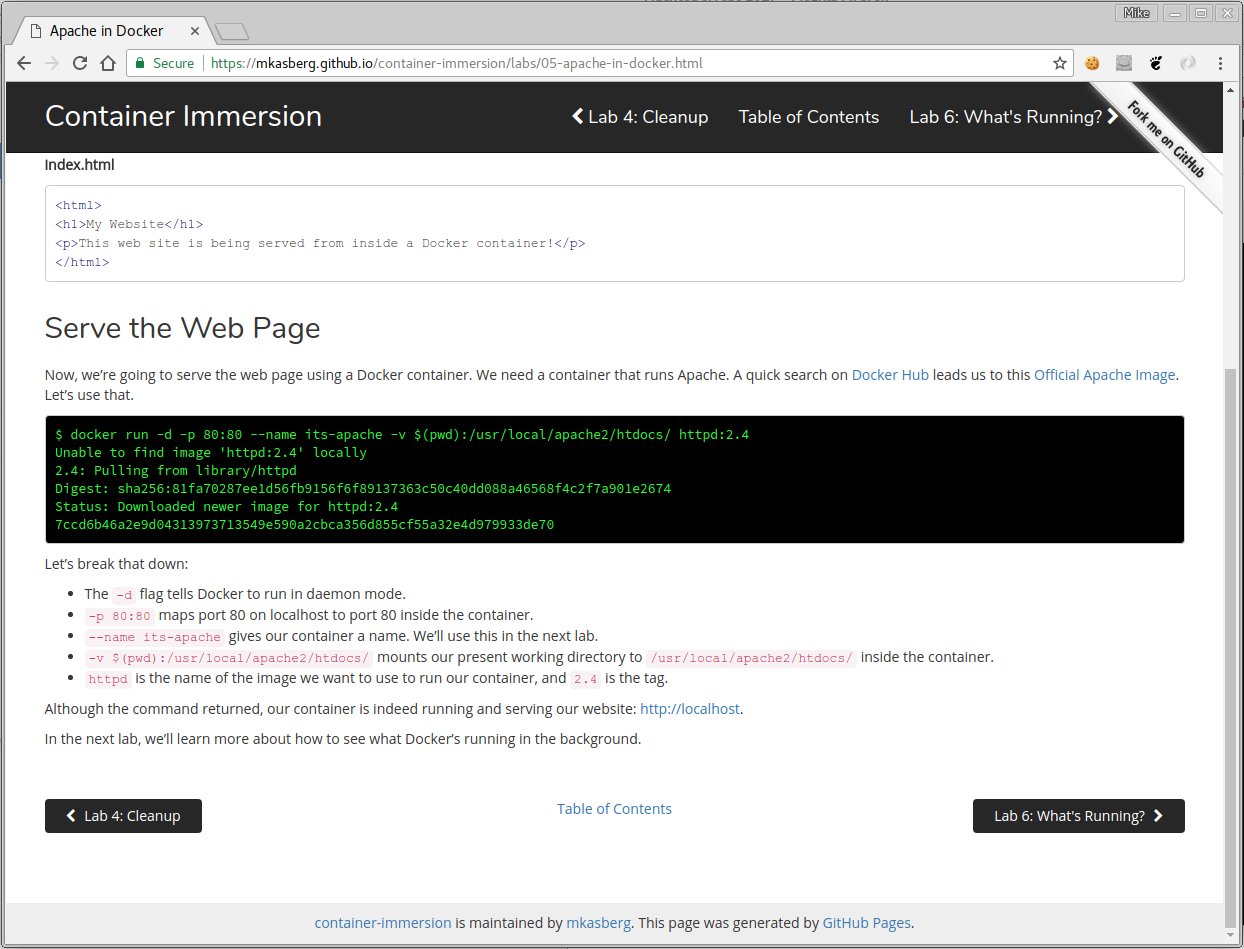
Task: Open the GNOME footprint extension icon
Action: [1156, 63]
